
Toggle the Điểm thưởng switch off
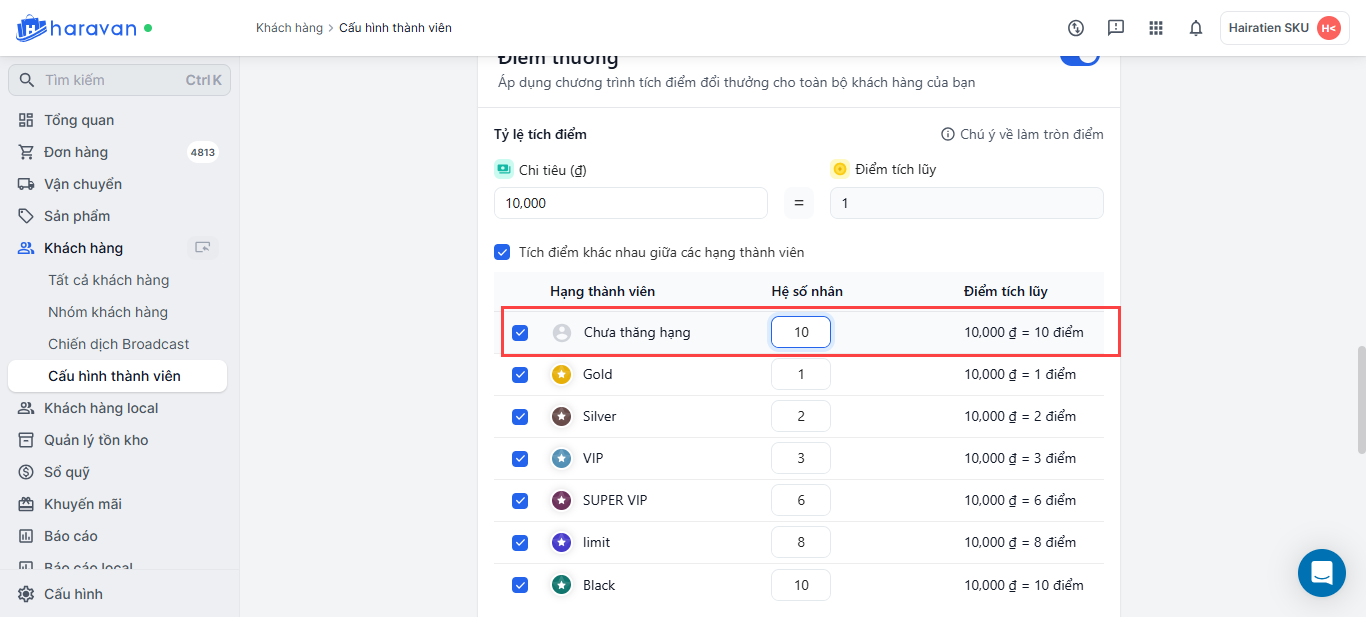1079,57
